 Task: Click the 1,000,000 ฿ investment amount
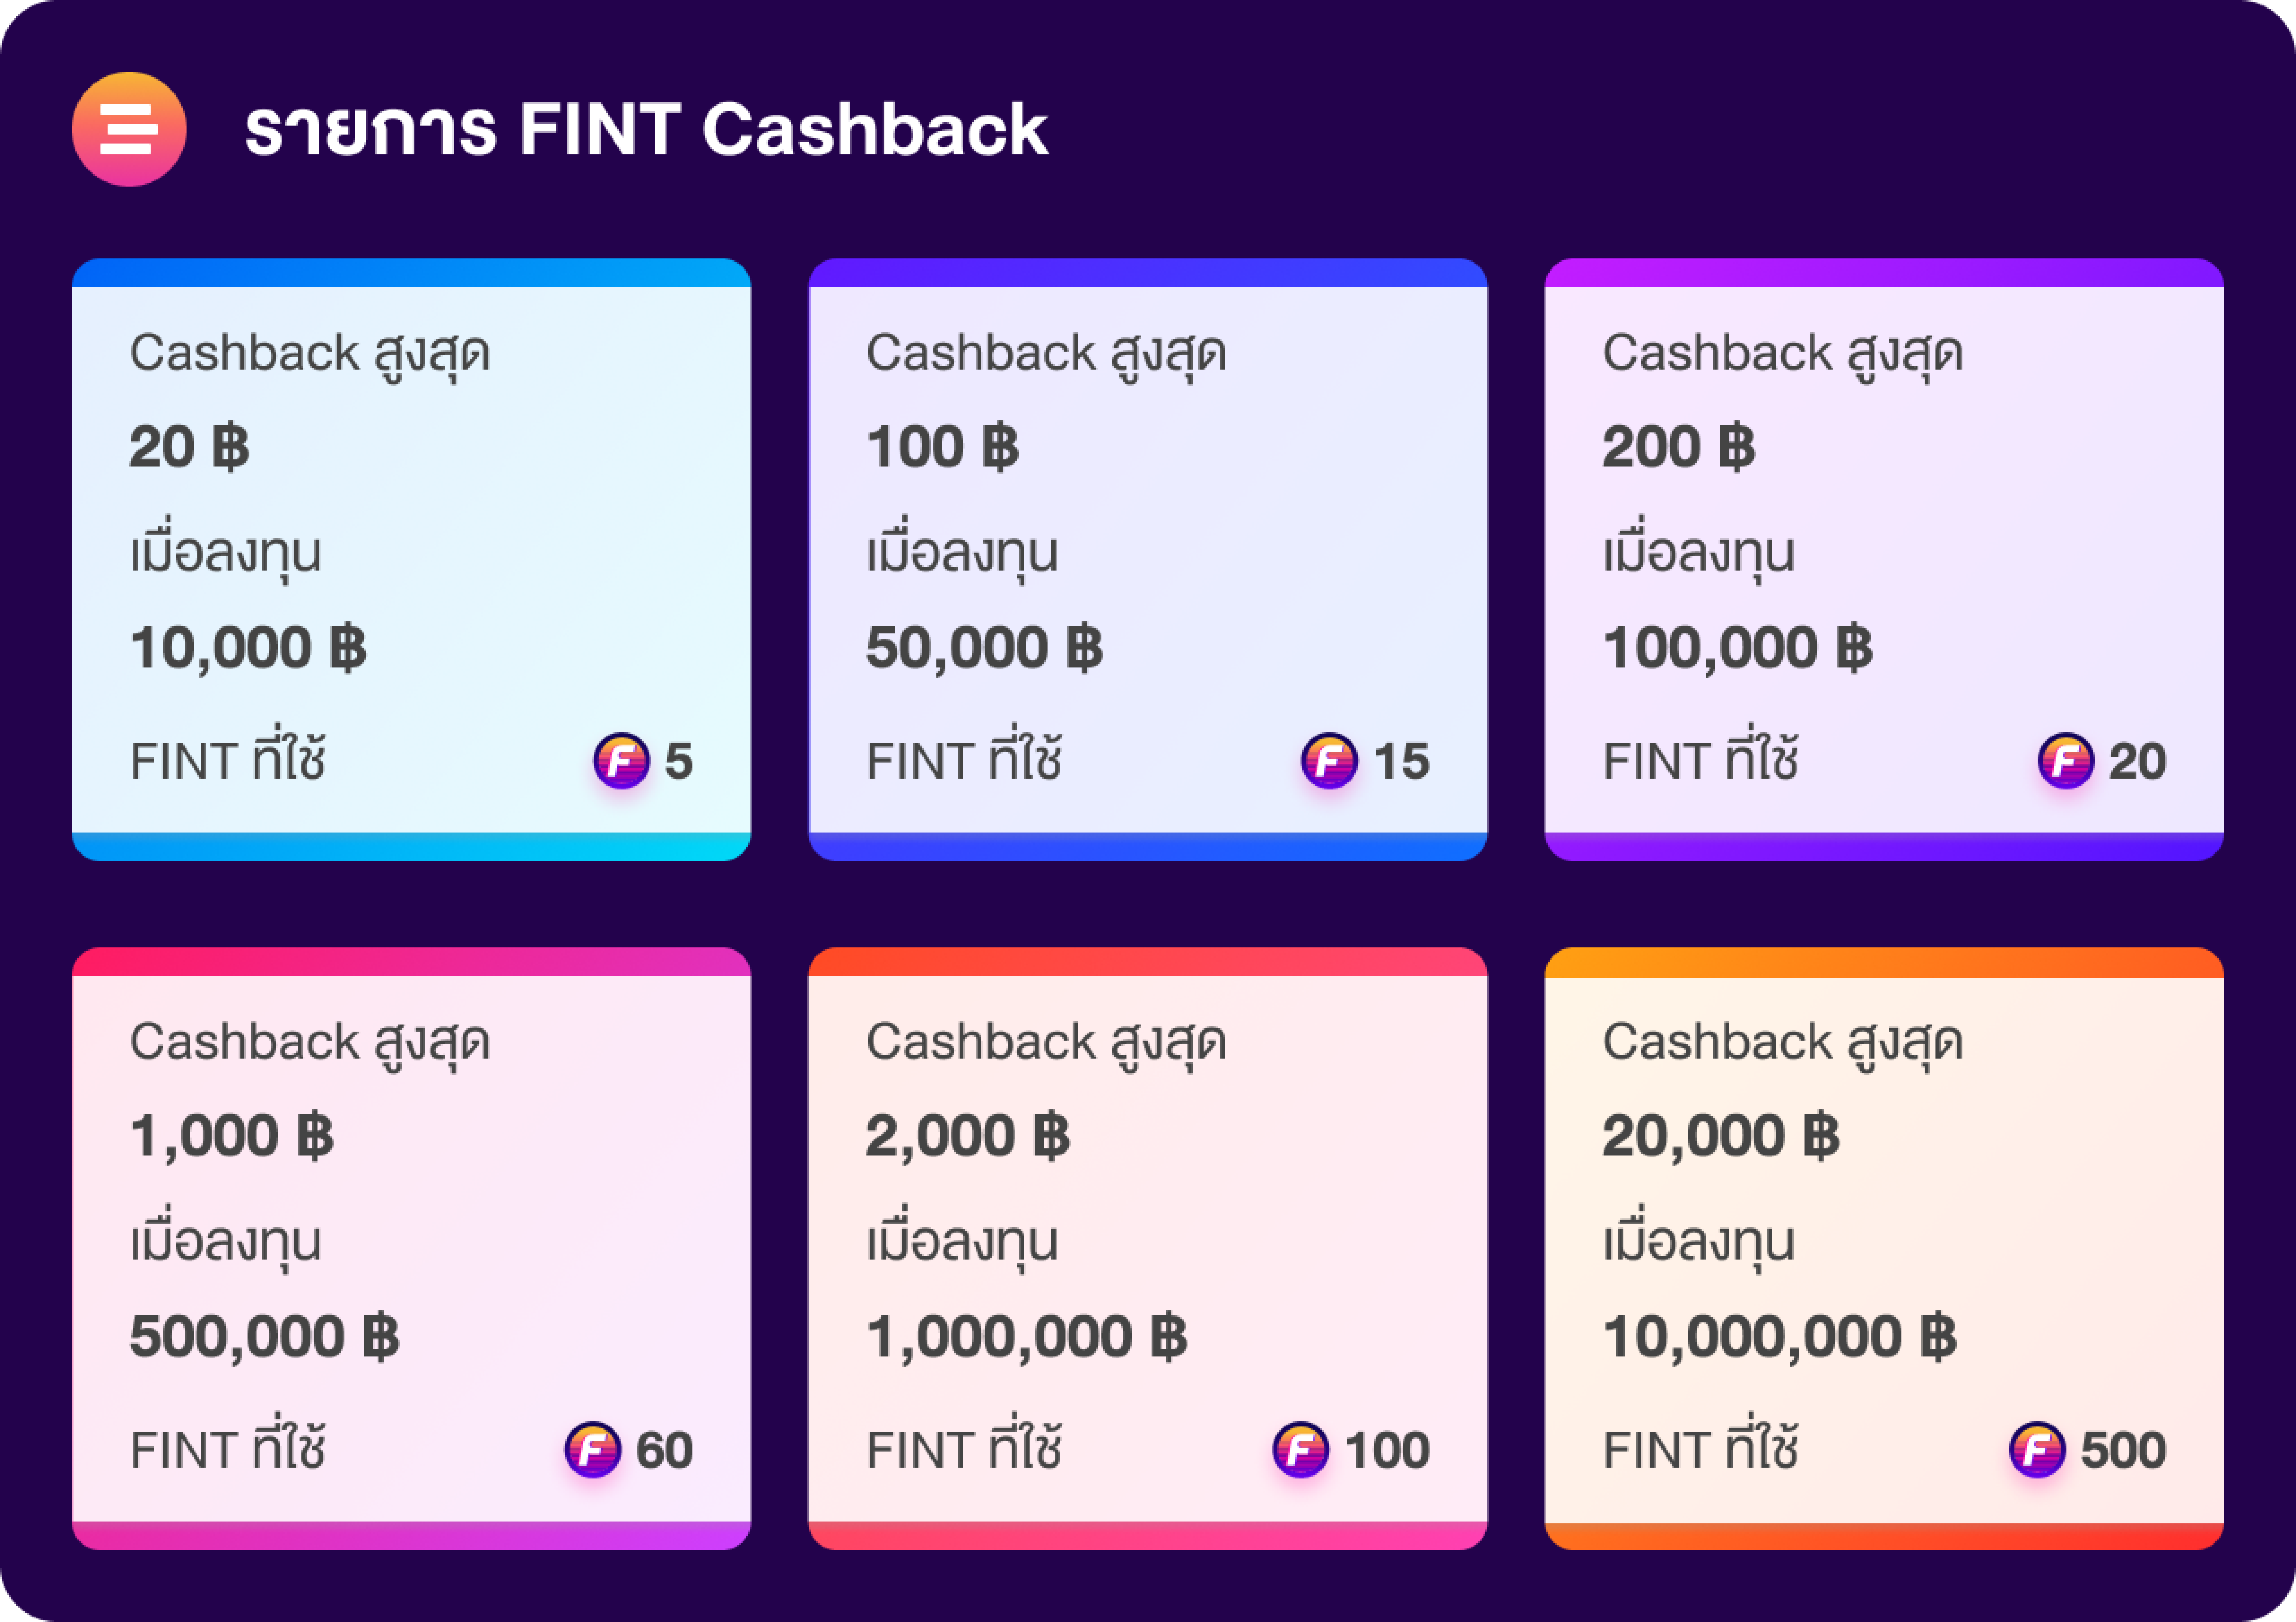pyautogui.click(x=1026, y=1337)
